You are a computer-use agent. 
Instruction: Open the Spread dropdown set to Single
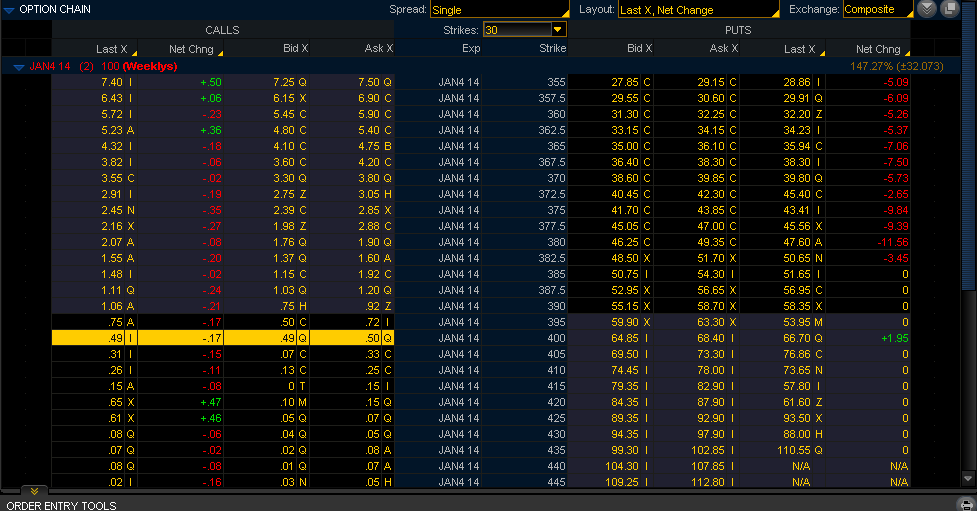coord(498,10)
